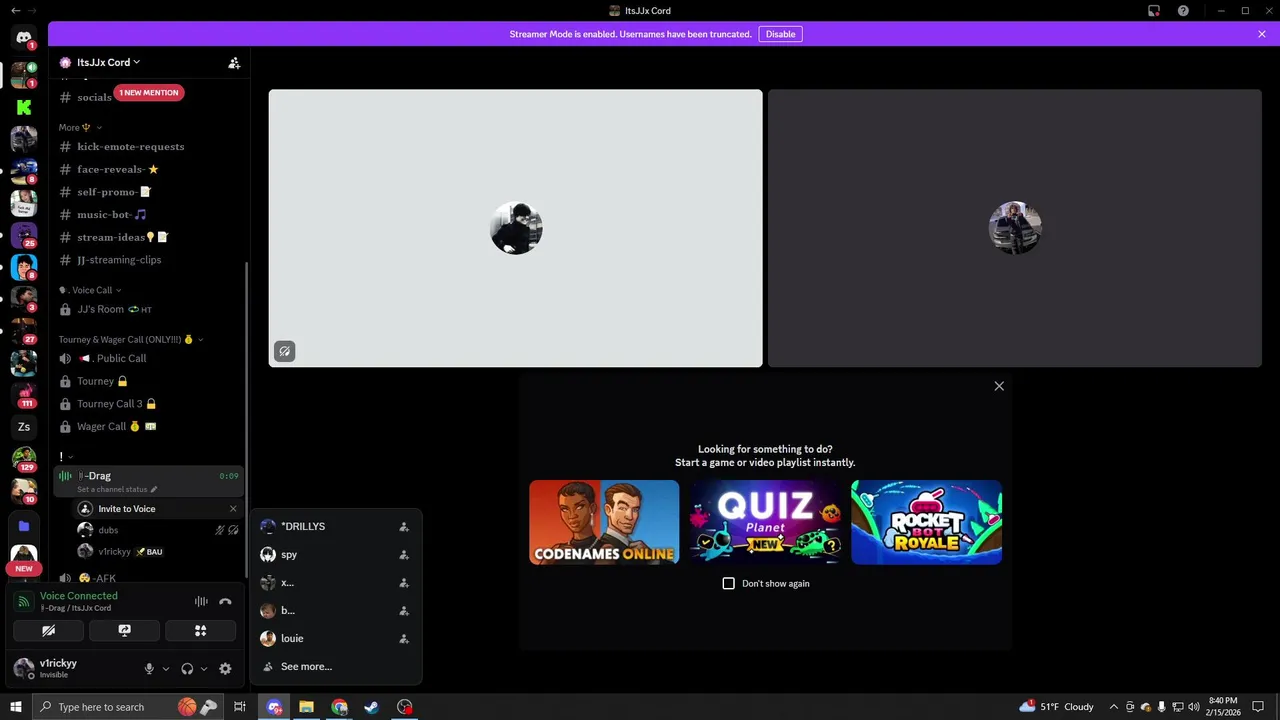Open Steam from the taskbar
Image resolution: width=1280 pixels, height=720 pixels.
point(371,707)
